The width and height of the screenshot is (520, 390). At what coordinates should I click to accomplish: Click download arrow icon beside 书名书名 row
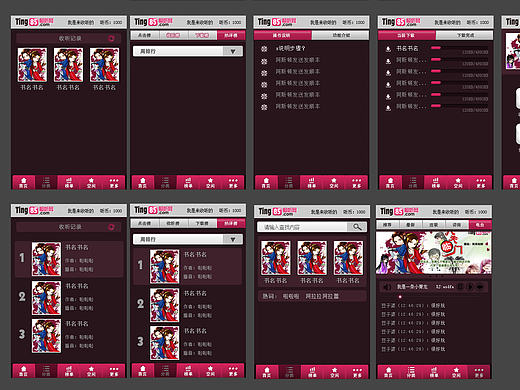(388, 49)
